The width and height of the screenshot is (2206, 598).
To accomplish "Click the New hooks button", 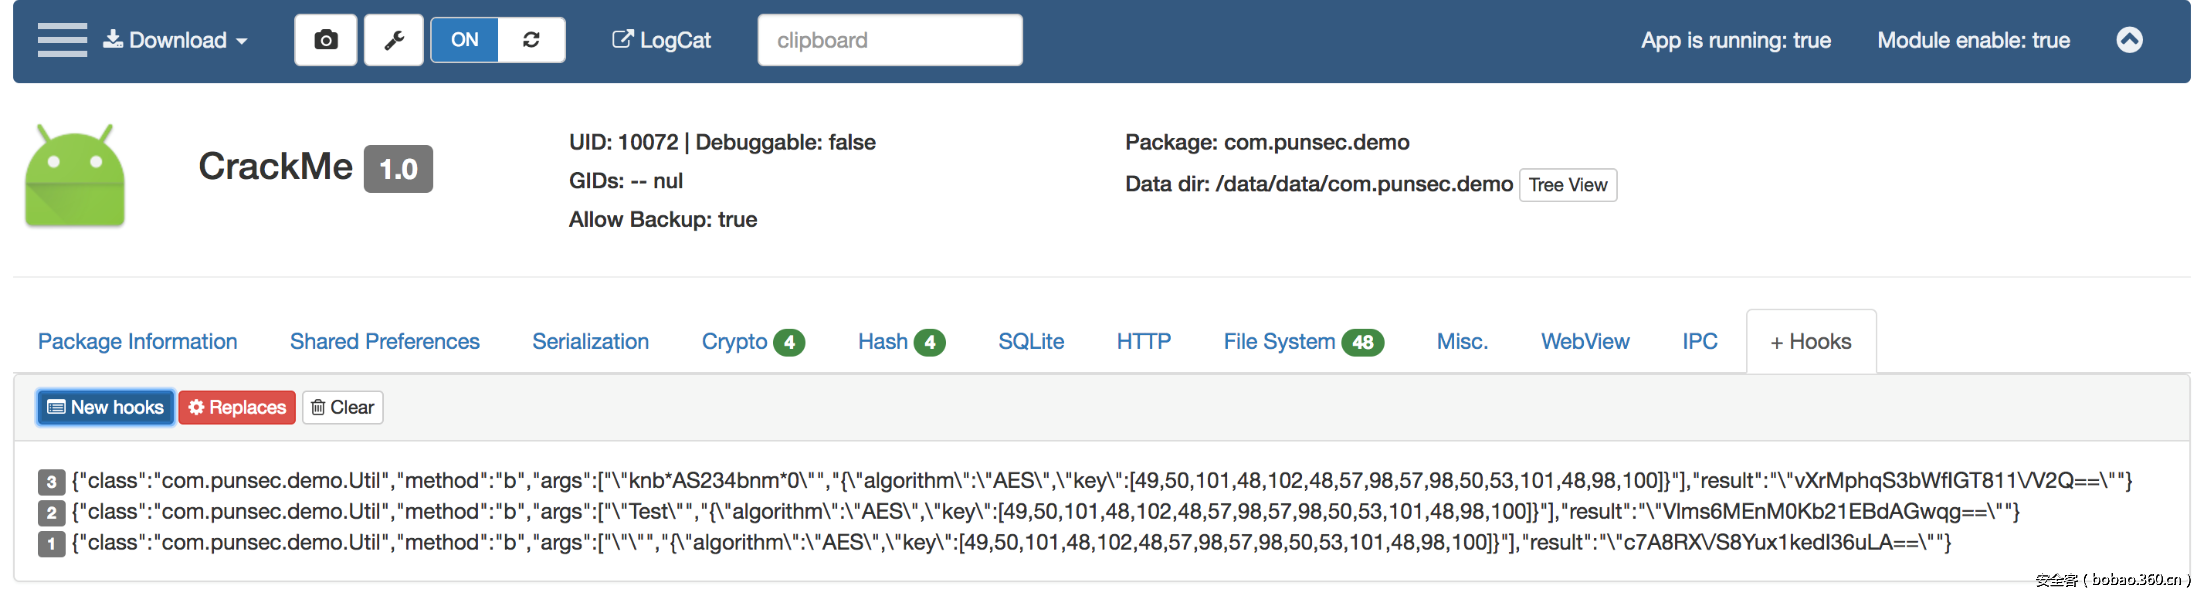I will [106, 407].
